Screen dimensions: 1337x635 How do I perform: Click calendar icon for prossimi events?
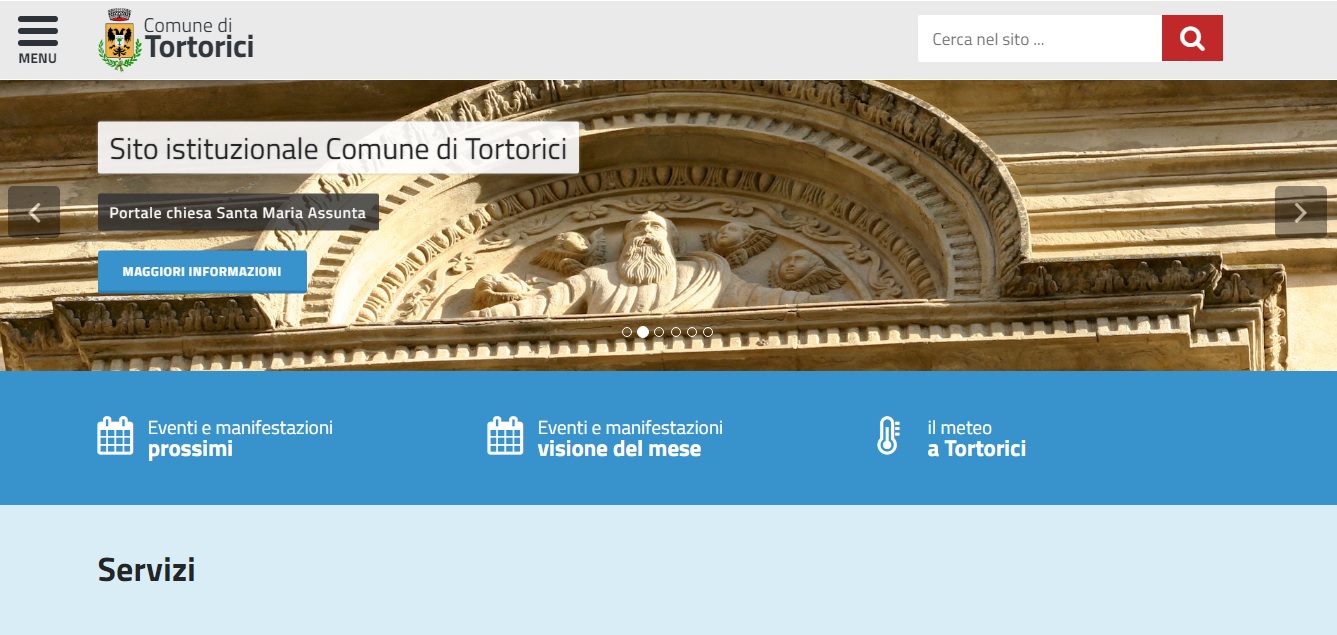pyautogui.click(x=115, y=436)
